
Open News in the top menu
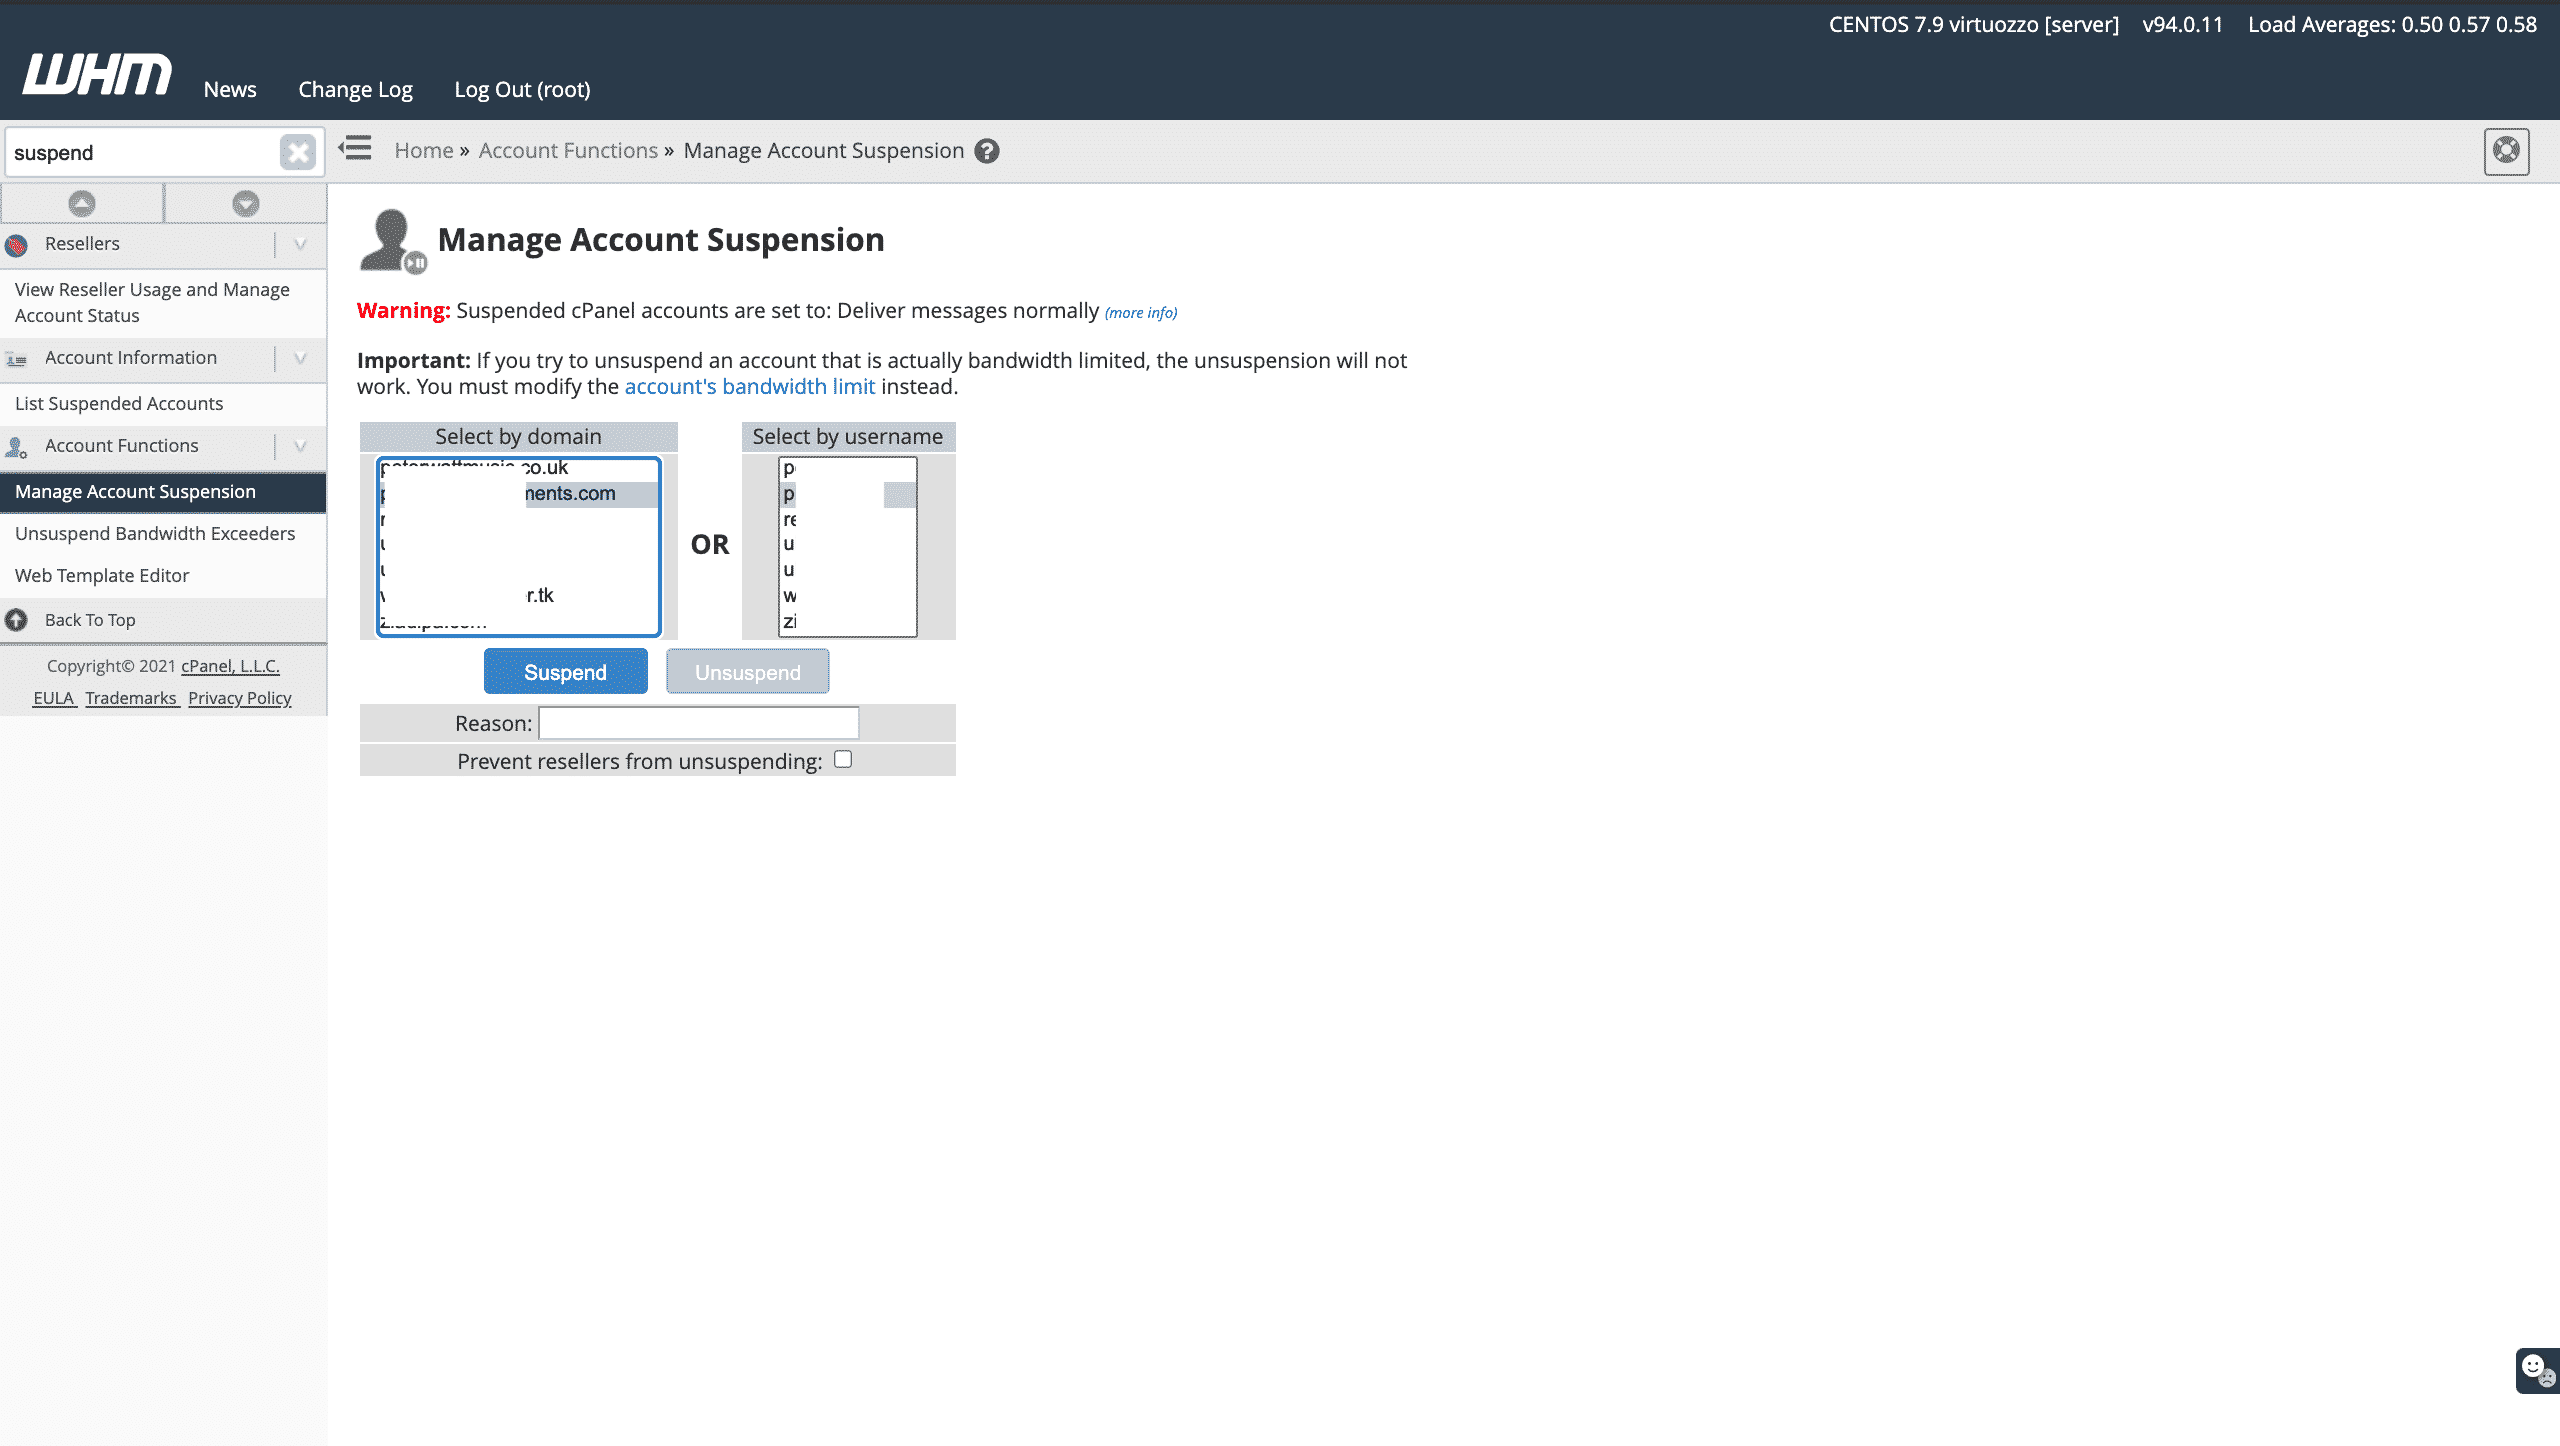230,89
